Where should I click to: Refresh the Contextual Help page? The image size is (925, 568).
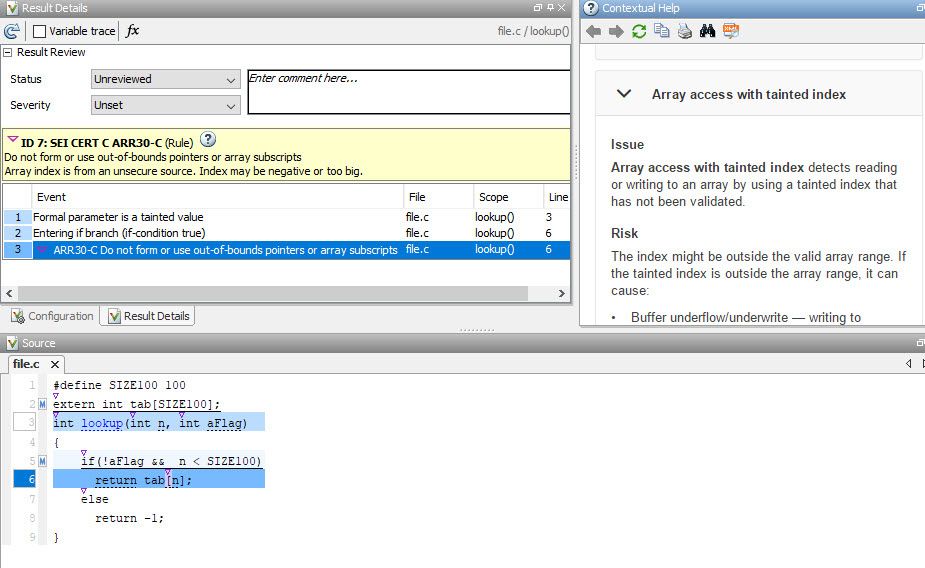click(638, 31)
